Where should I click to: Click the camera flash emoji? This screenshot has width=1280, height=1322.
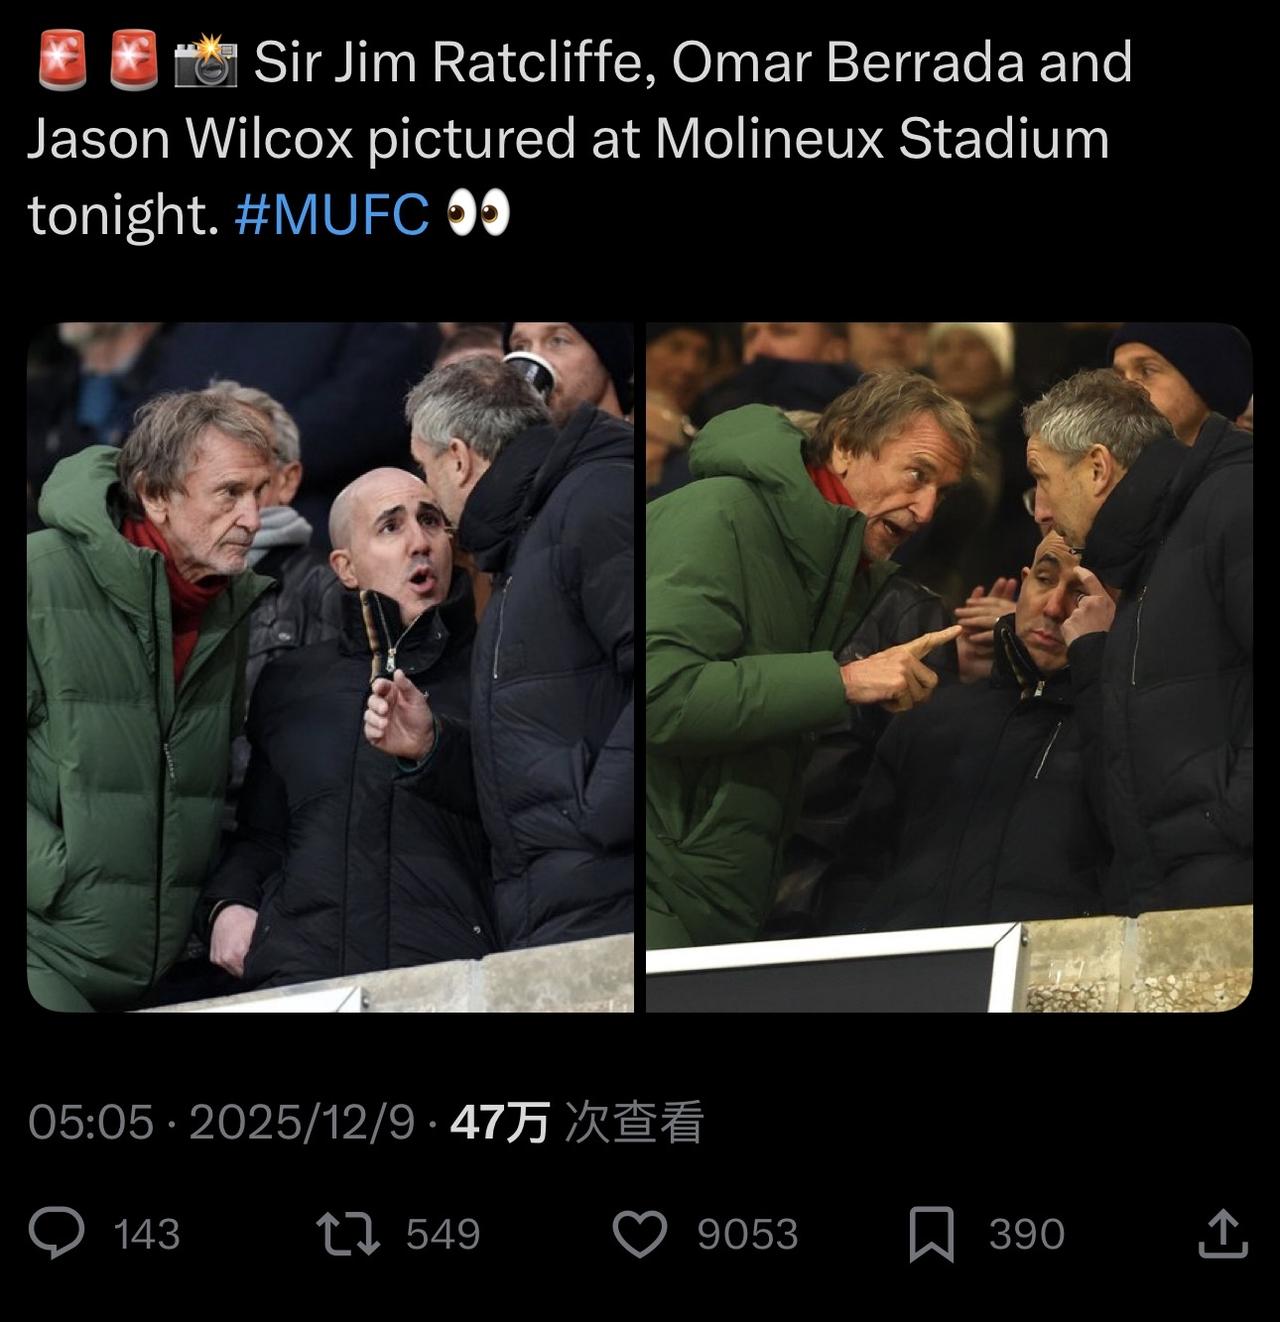tap(205, 62)
